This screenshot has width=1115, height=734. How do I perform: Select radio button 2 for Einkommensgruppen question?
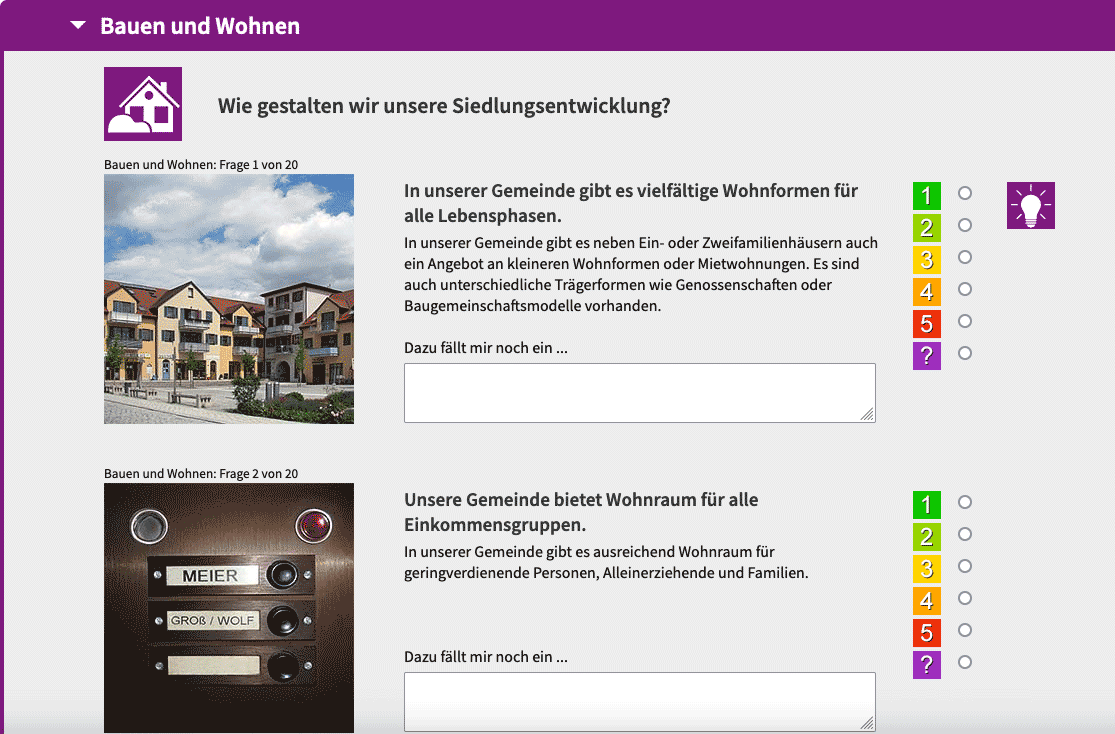(965, 534)
